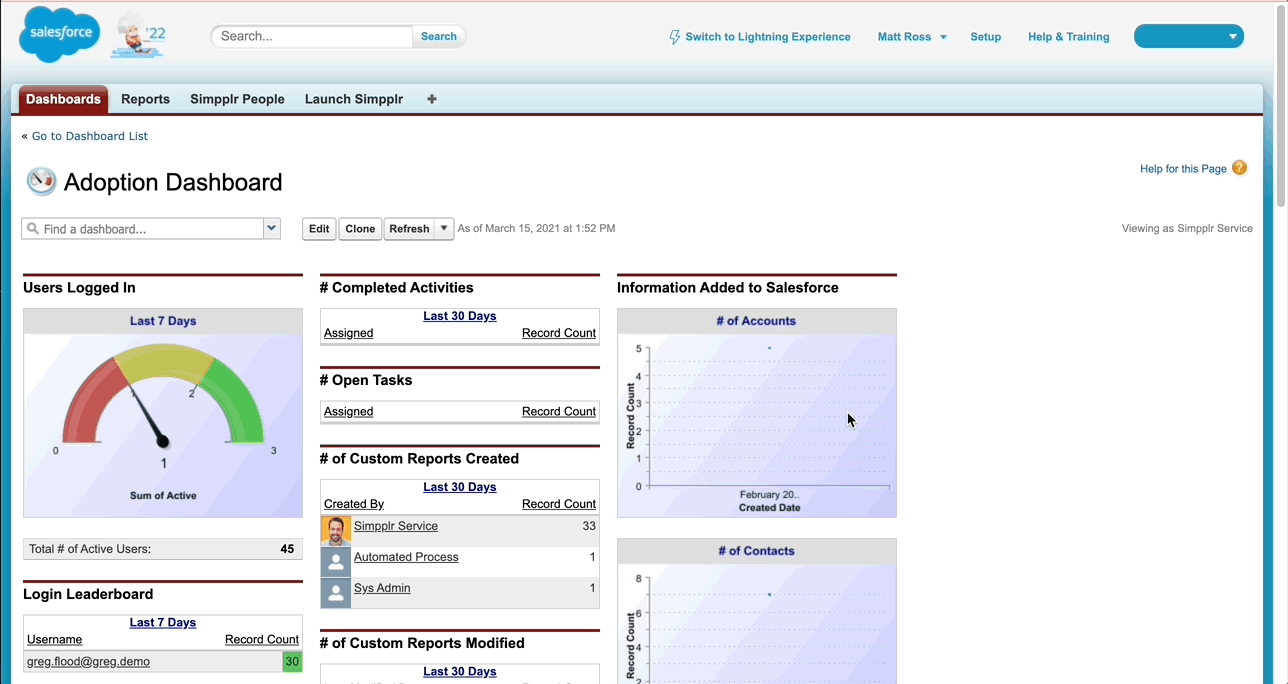Viewport: 1288px width, 684px height.
Task: Click the Salesforce cloud logo
Action: [x=58, y=33]
